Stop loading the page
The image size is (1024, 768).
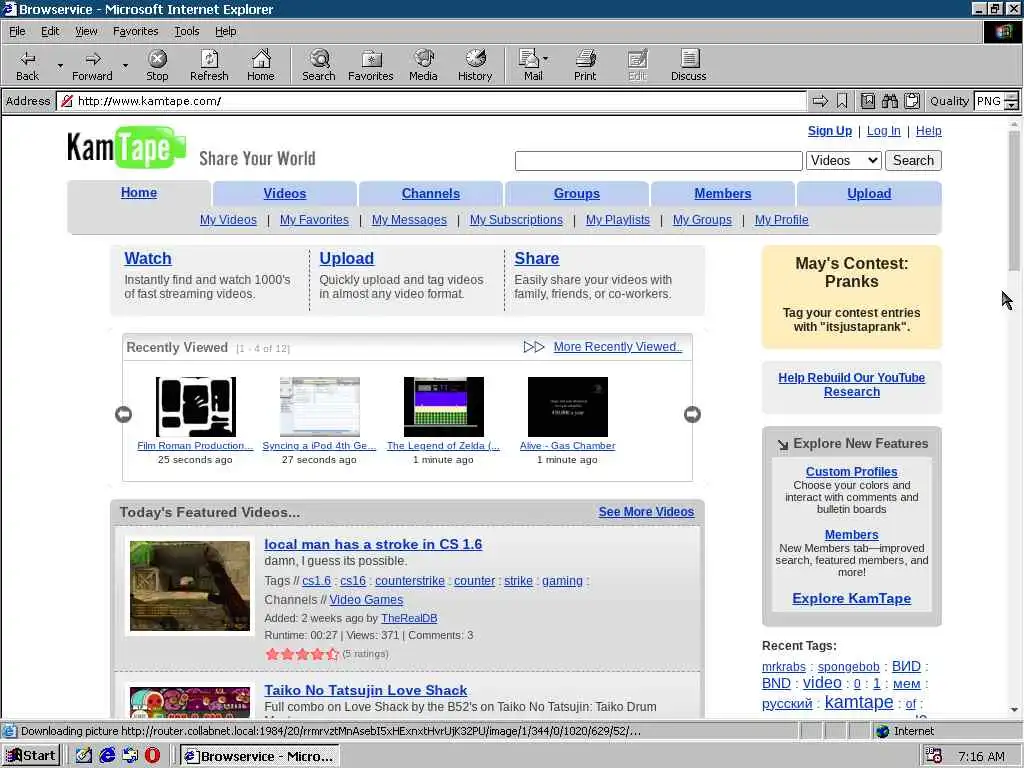(157, 65)
